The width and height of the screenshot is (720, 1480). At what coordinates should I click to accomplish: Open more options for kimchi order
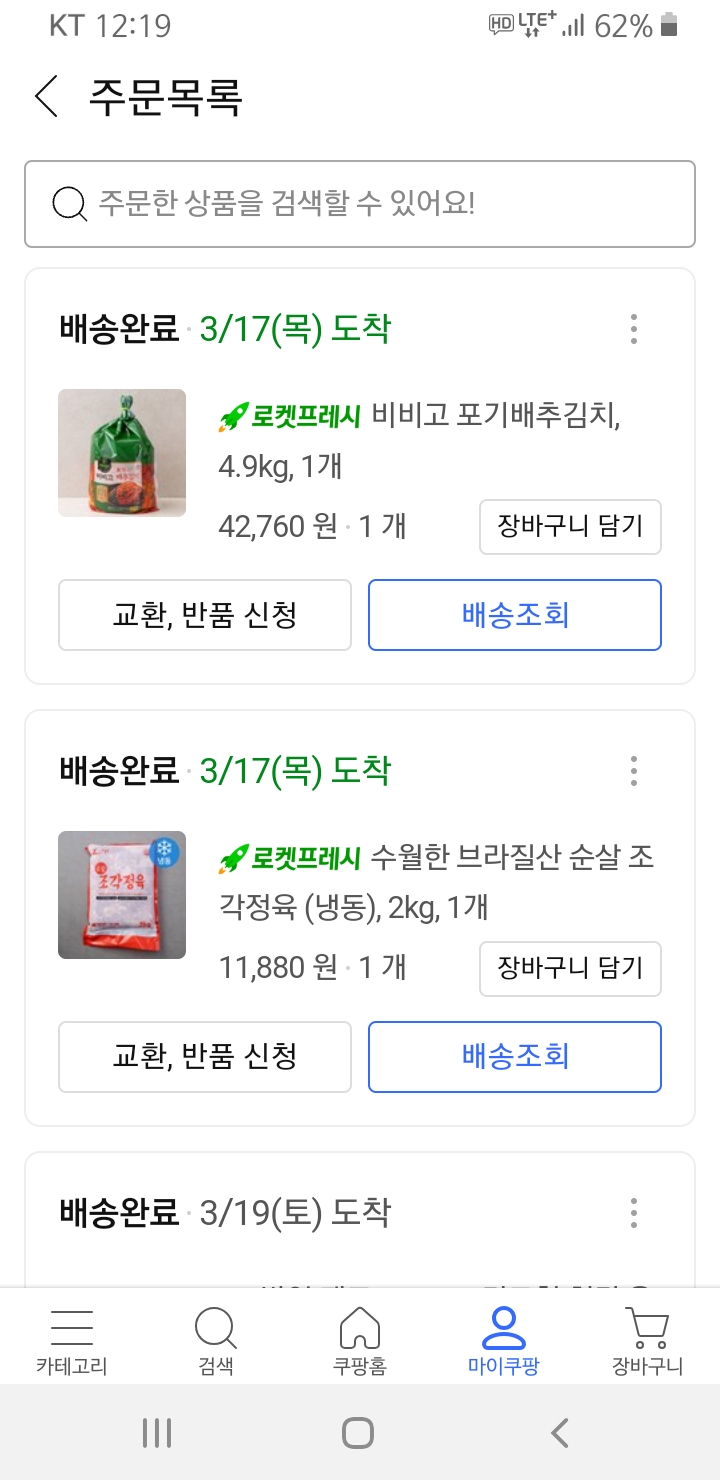tap(634, 329)
